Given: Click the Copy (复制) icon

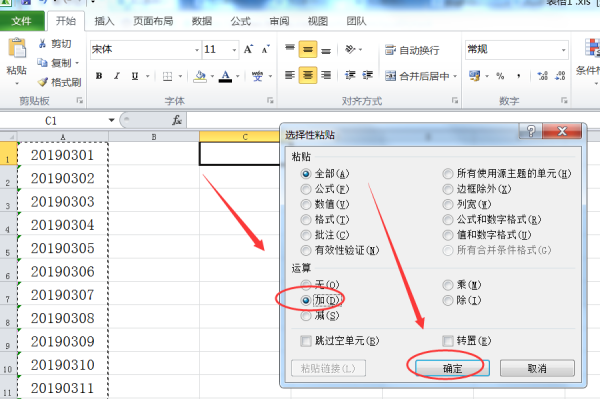Looking at the screenshot, I should (42, 62).
